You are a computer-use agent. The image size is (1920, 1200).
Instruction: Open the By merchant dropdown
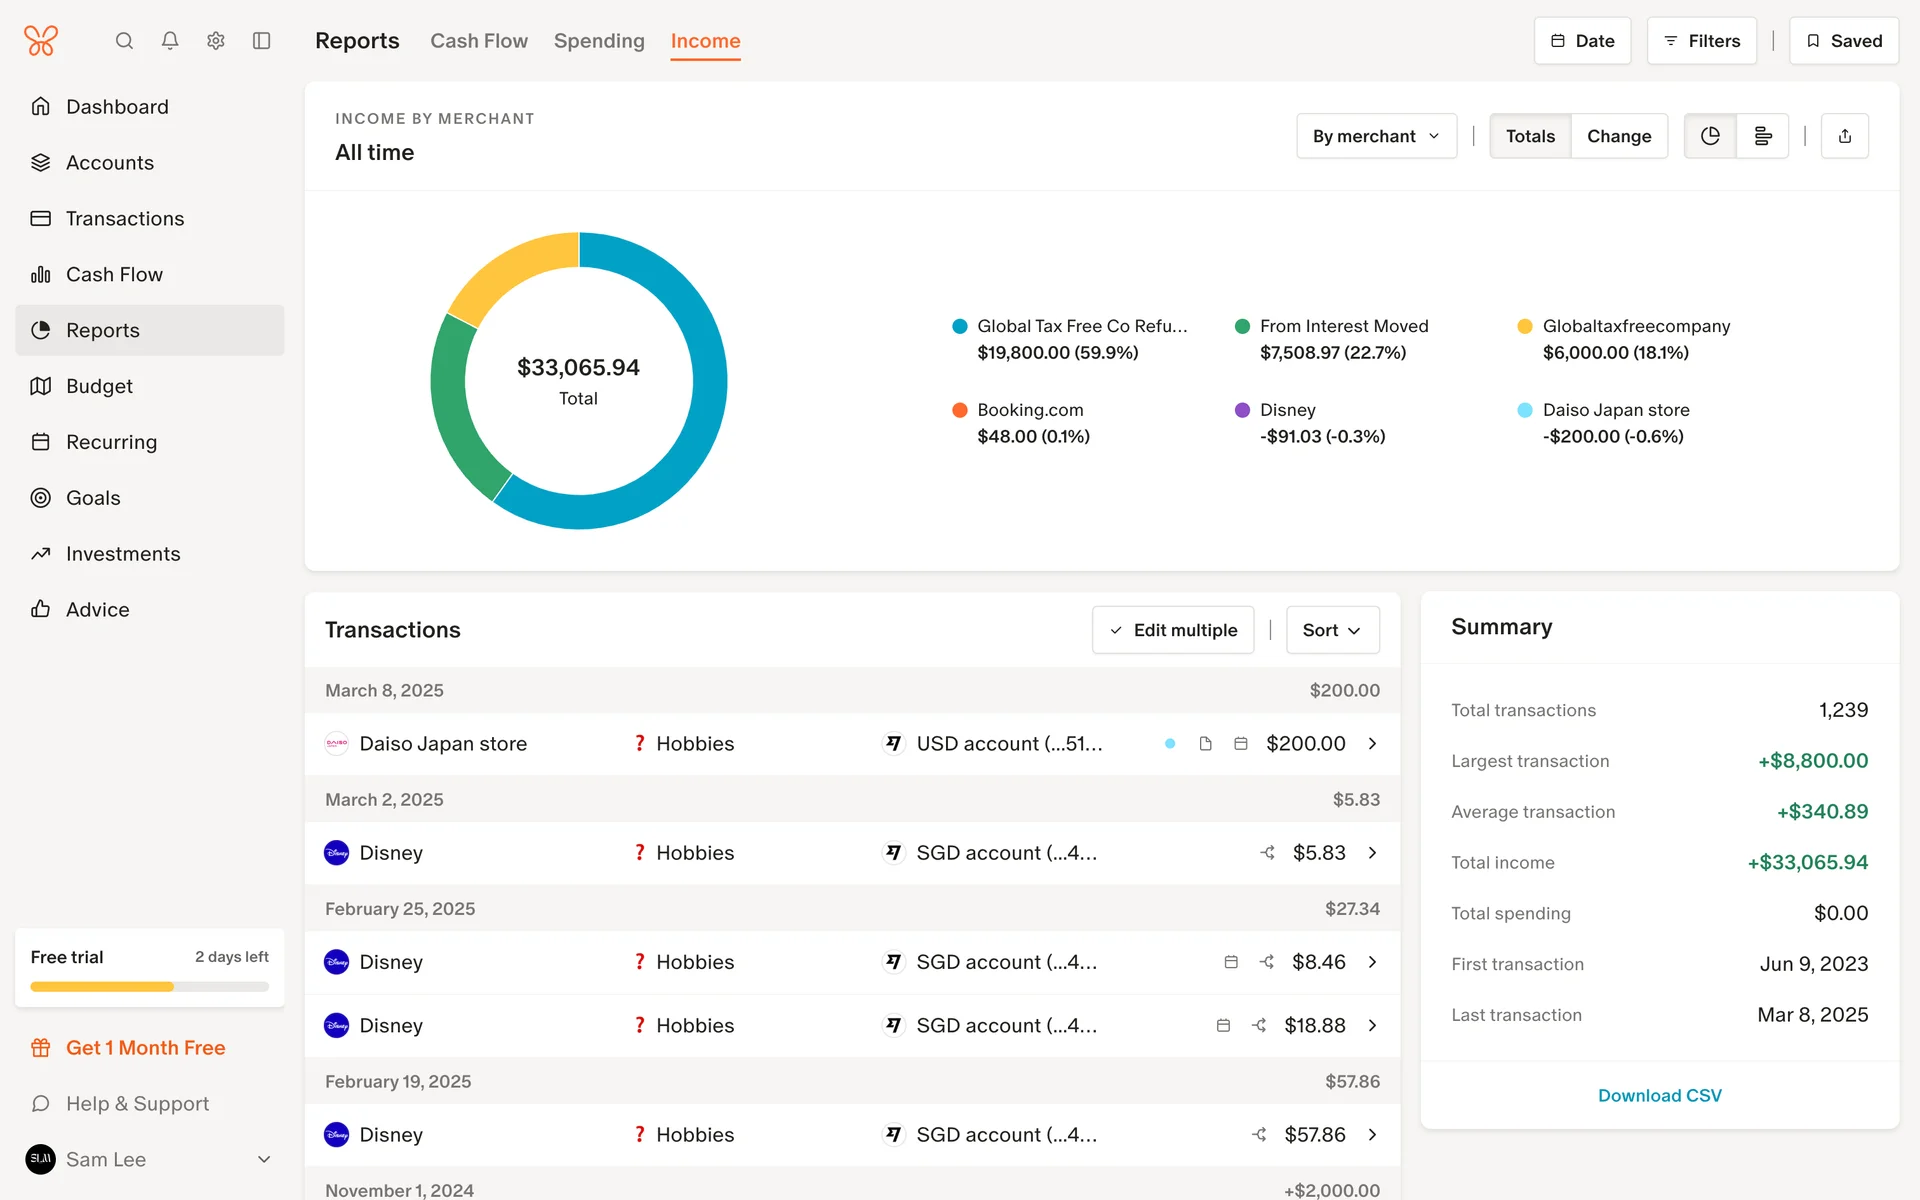(x=1376, y=136)
